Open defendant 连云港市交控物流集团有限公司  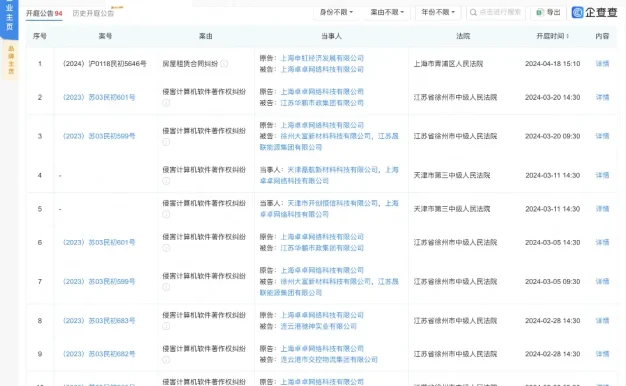(329, 360)
